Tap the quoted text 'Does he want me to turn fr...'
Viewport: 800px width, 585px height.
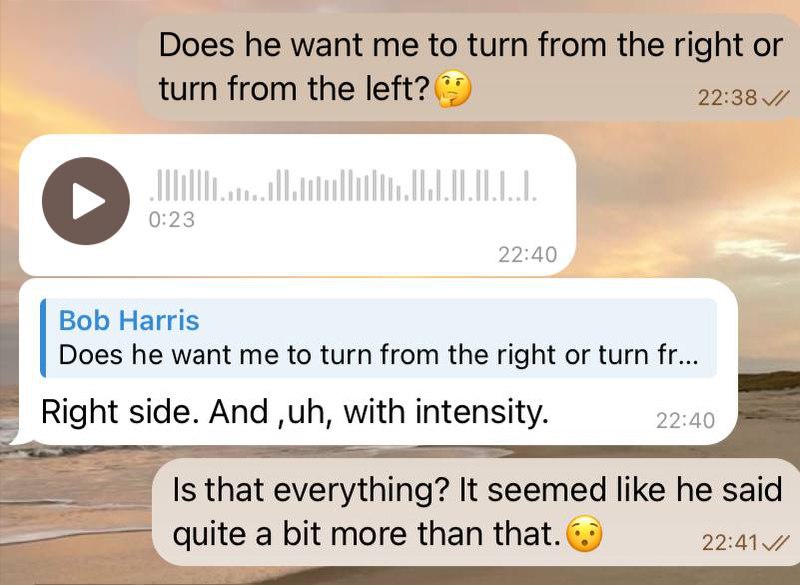378,355
